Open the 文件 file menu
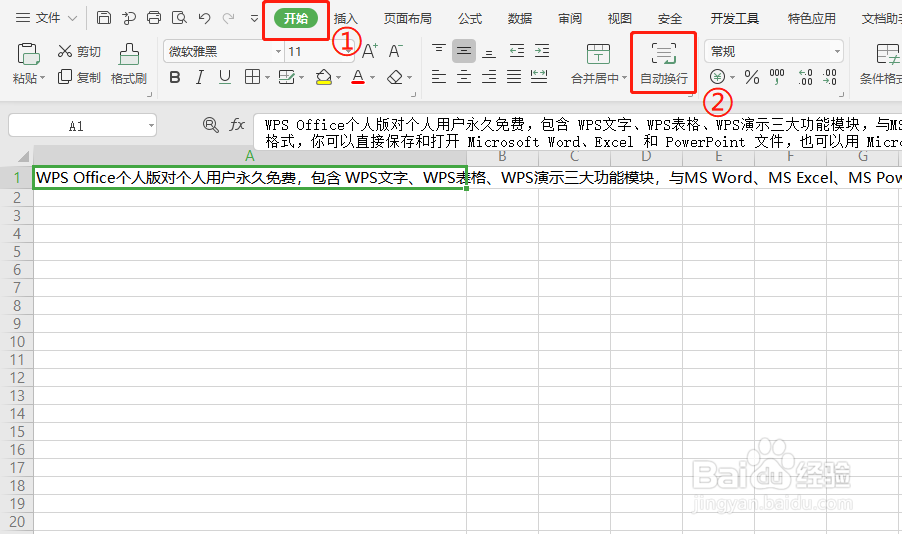 pos(47,18)
